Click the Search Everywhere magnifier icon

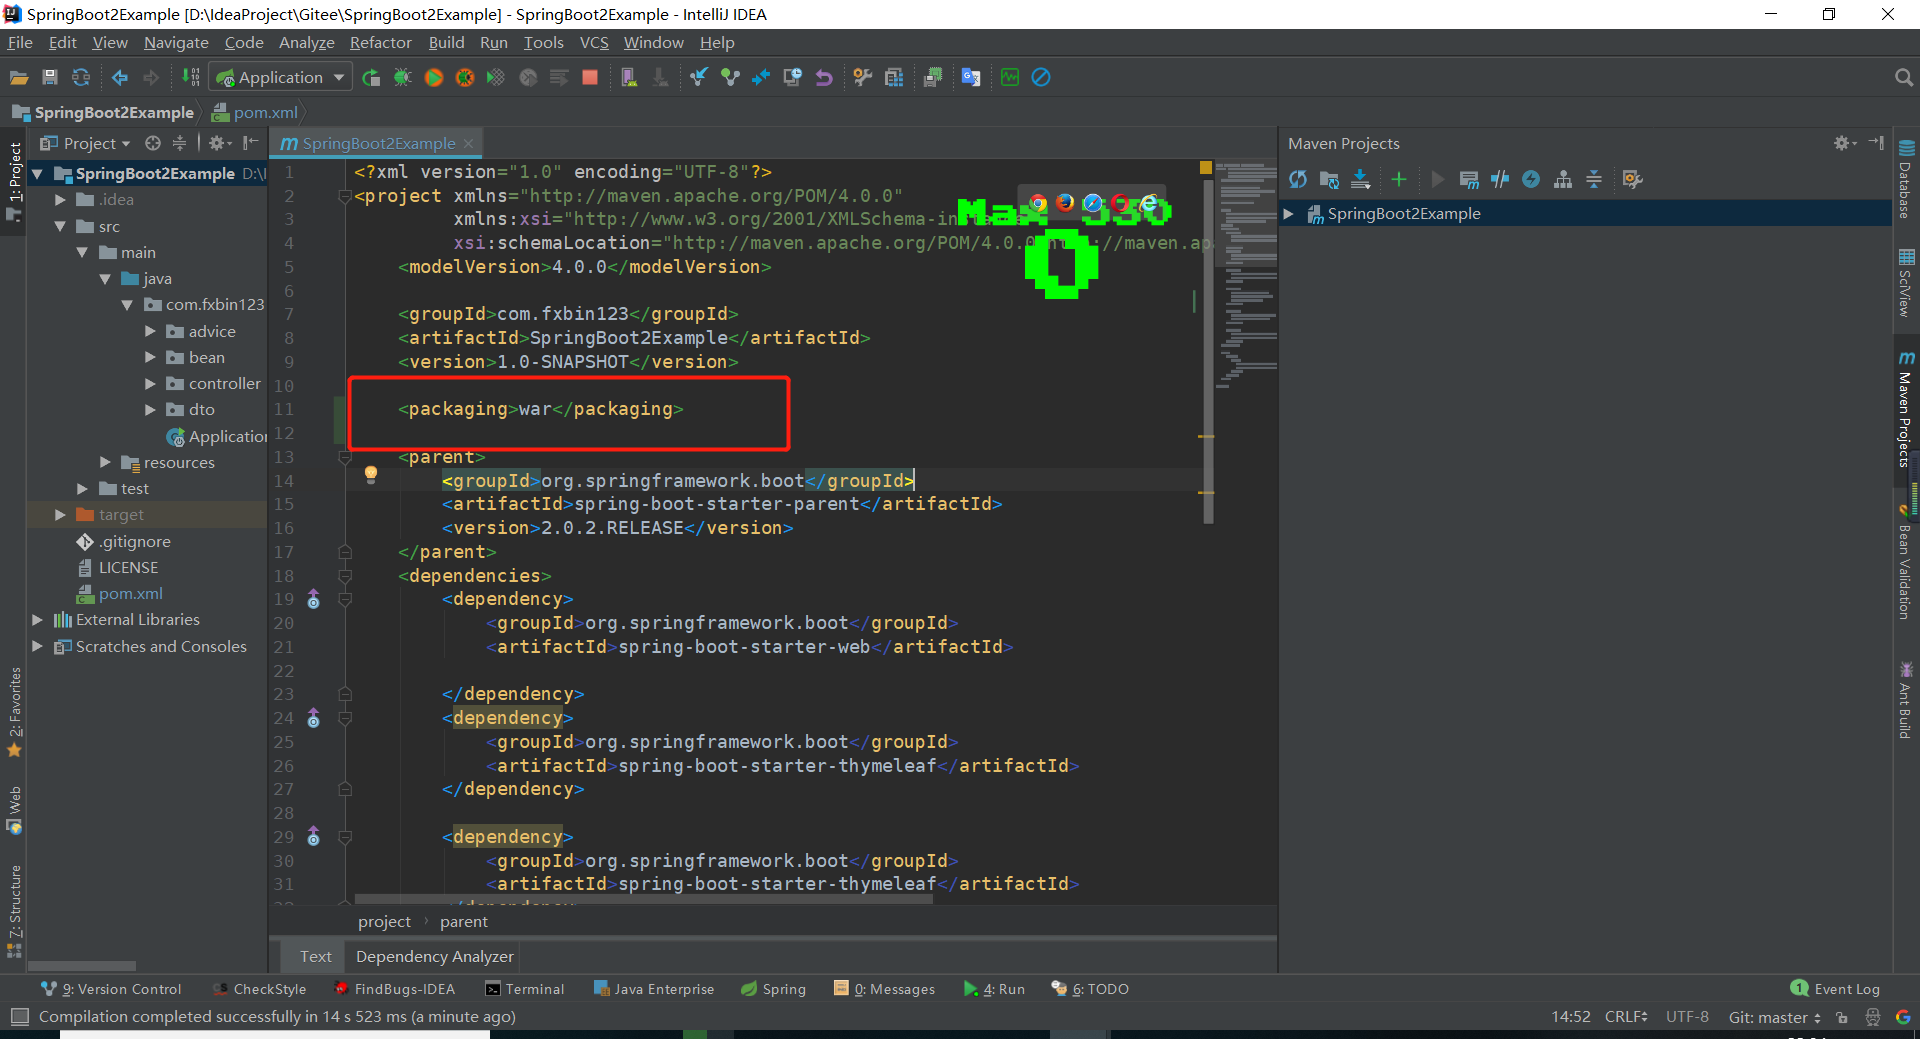(x=1903, y=77)
